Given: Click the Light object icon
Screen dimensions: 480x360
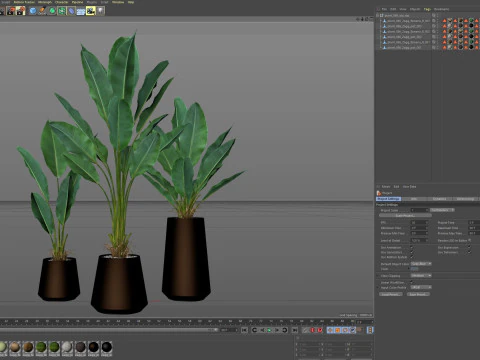Looking at the screenshot, I should pos(100,11).
